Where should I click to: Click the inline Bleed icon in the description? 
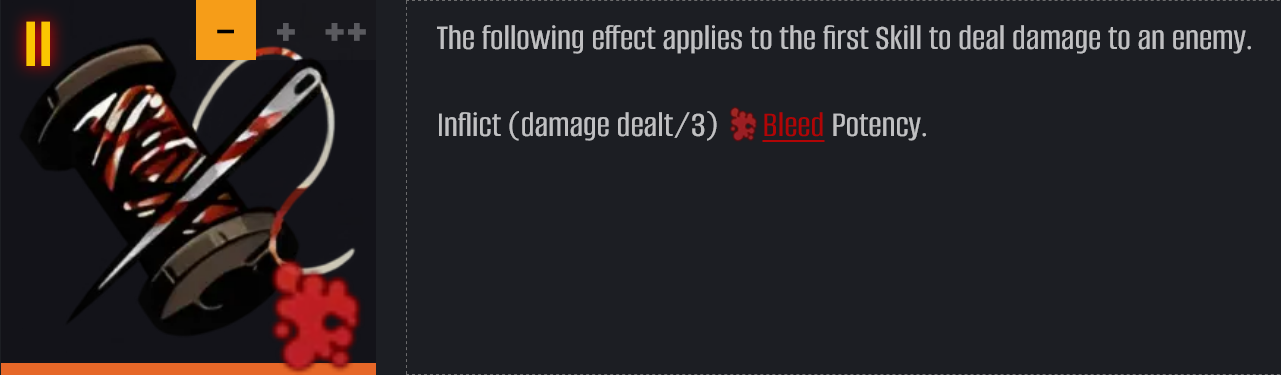coord(742,125)
